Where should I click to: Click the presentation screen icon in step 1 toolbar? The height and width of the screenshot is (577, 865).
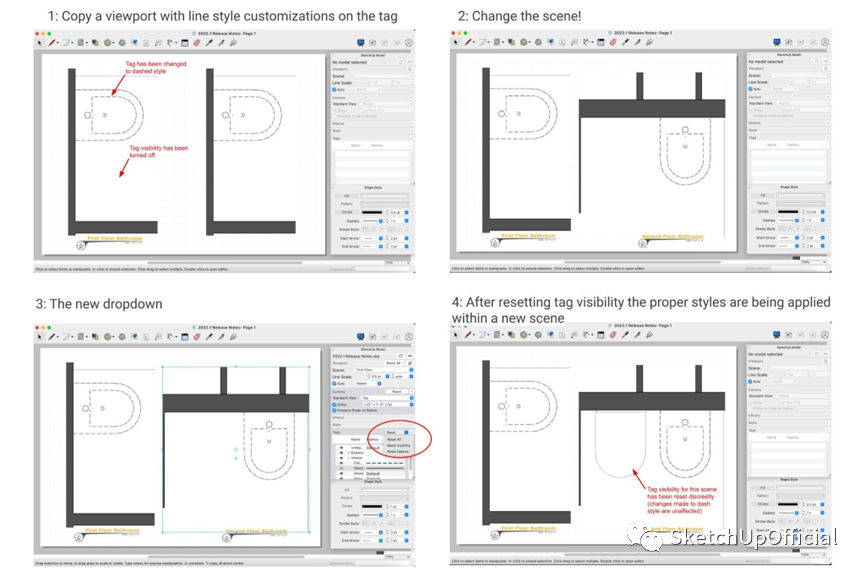(x=361, y=43)
